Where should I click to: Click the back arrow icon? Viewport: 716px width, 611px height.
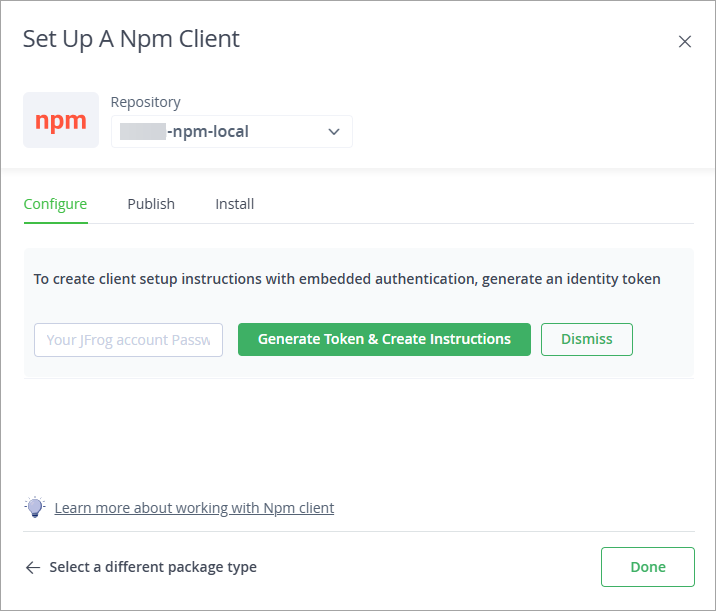pyautogui.click(x=33, y=568)
